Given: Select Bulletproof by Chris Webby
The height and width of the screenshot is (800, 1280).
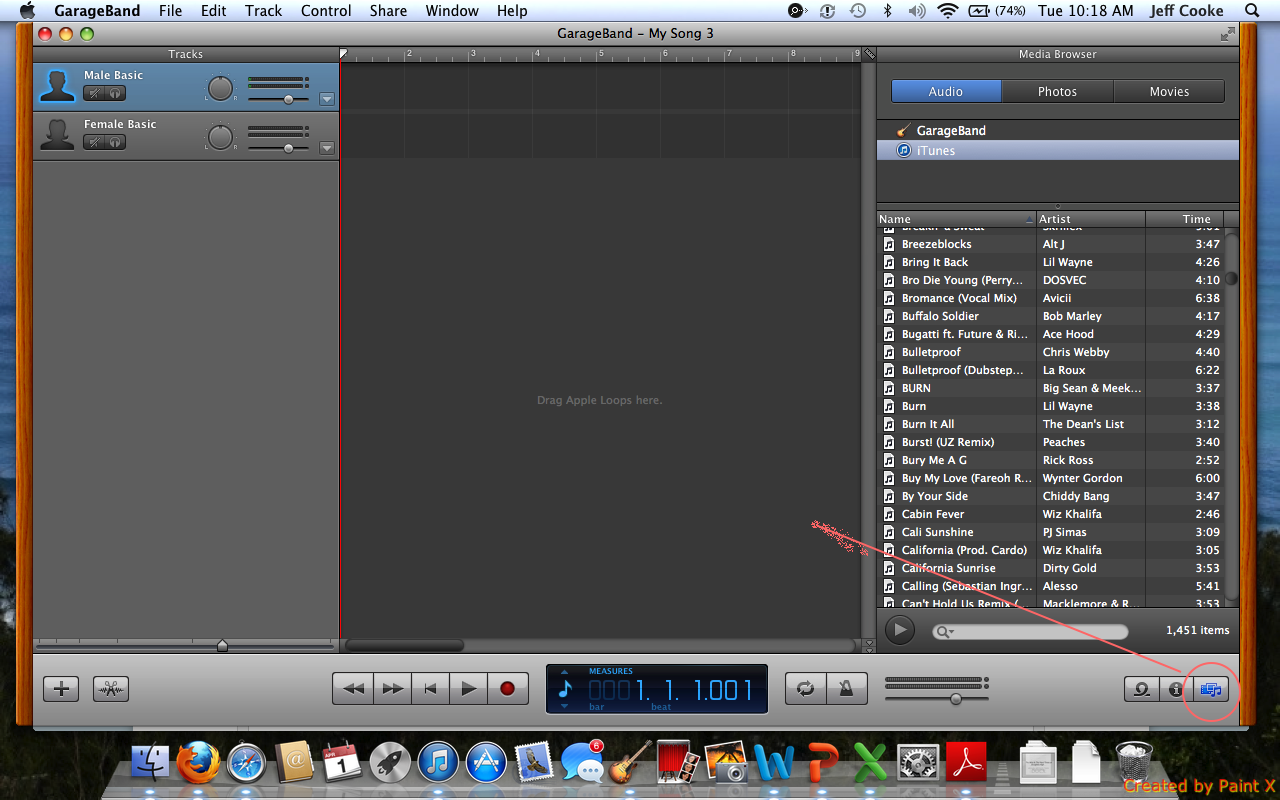Looking at the screenshot, I should tap(1050, 352).
